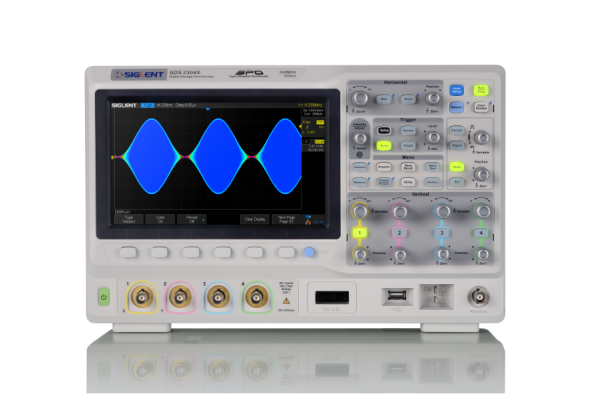The height and width of the screenshot is (400, 600).
Task: Toggle the green Run/Stop button
Action: (481, 90)
